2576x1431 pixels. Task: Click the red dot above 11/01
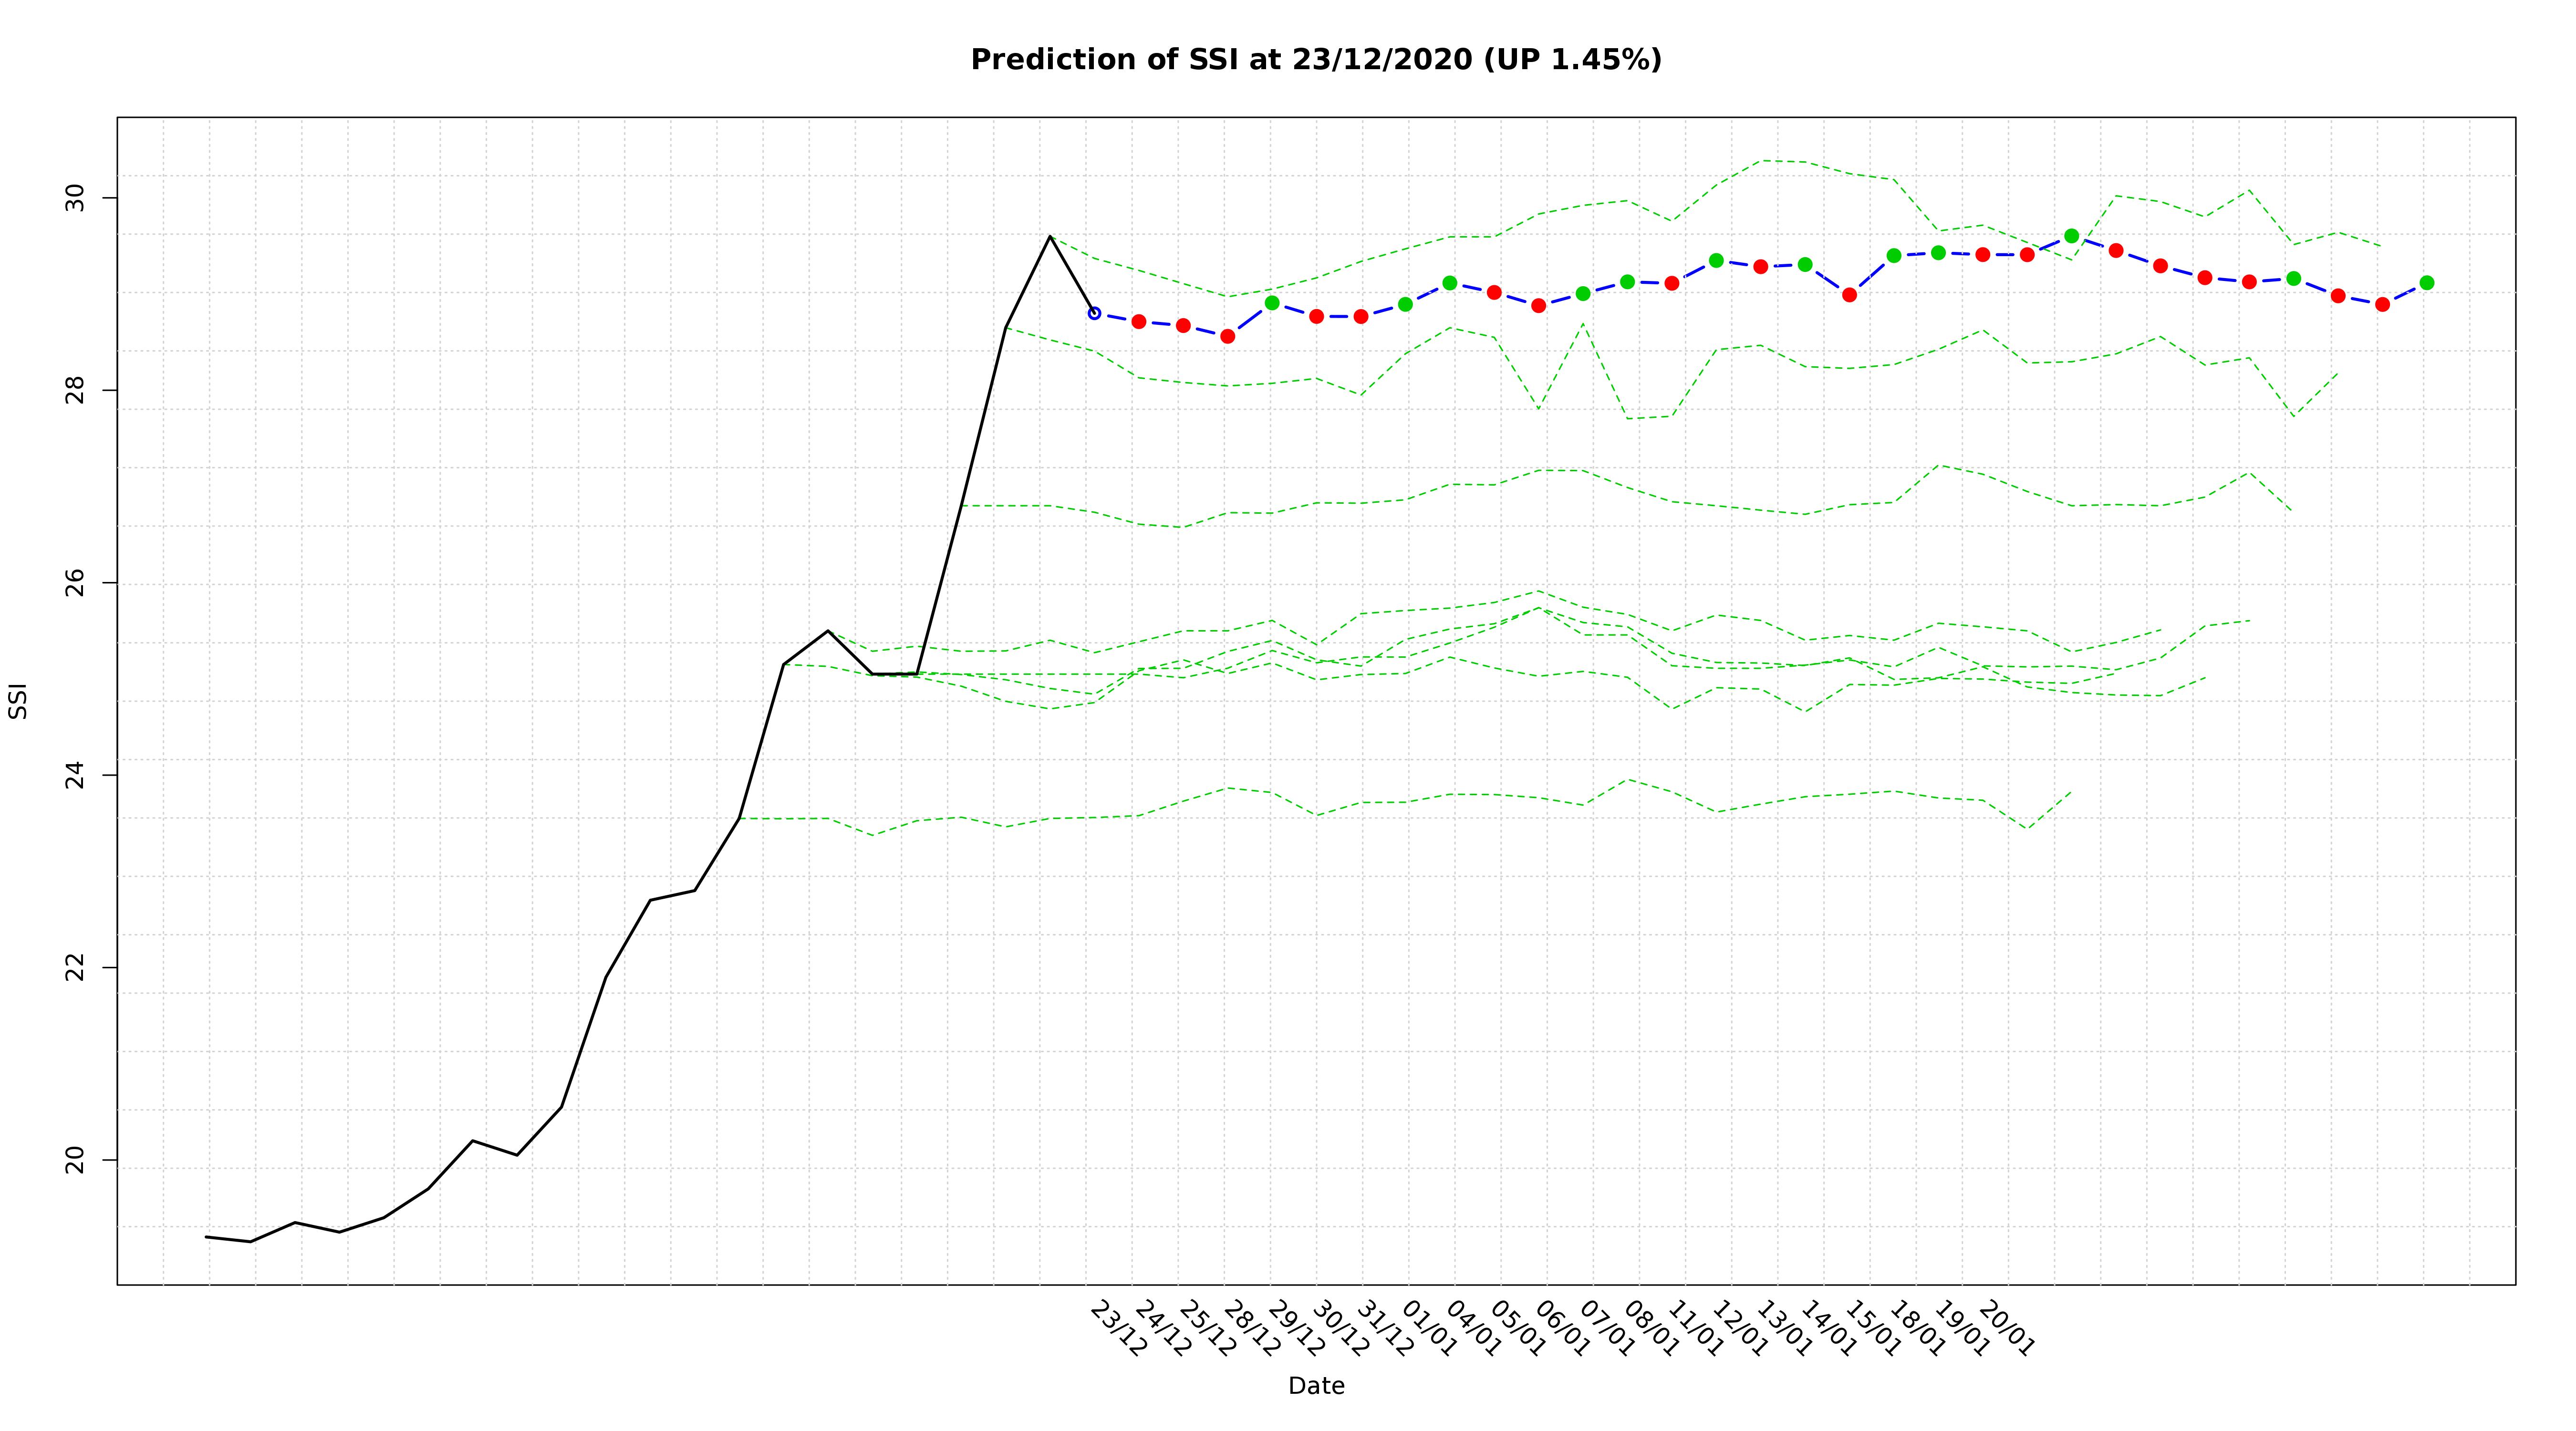point(1671,284)
